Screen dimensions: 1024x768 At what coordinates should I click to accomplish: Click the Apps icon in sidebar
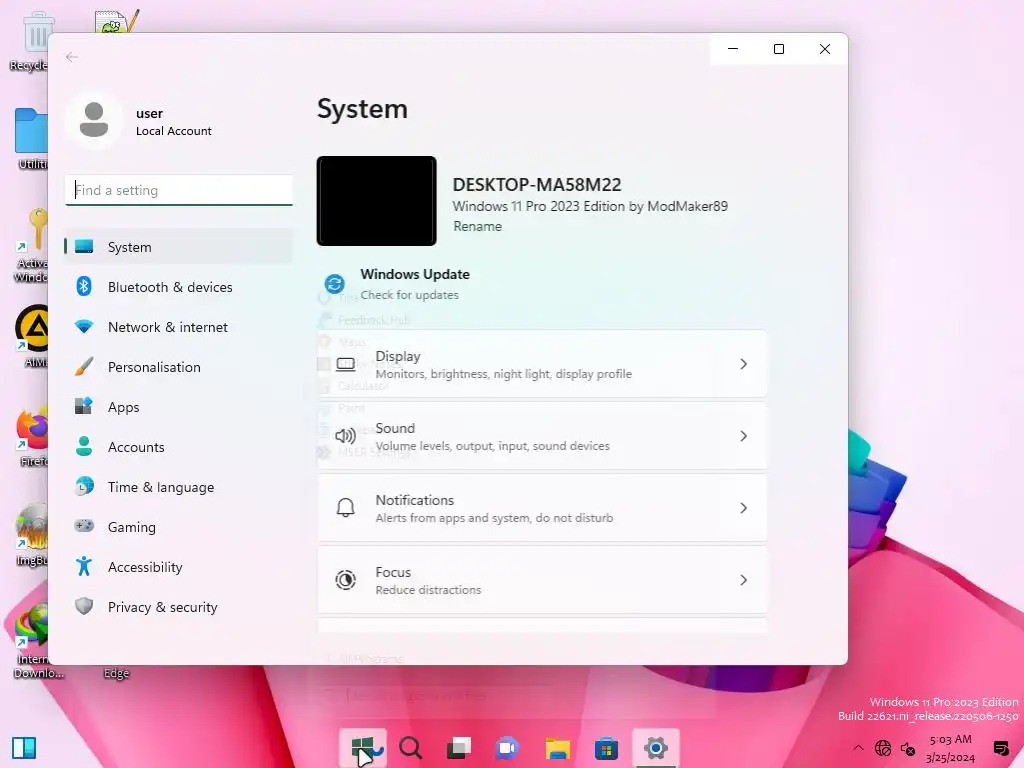point(84,406)
